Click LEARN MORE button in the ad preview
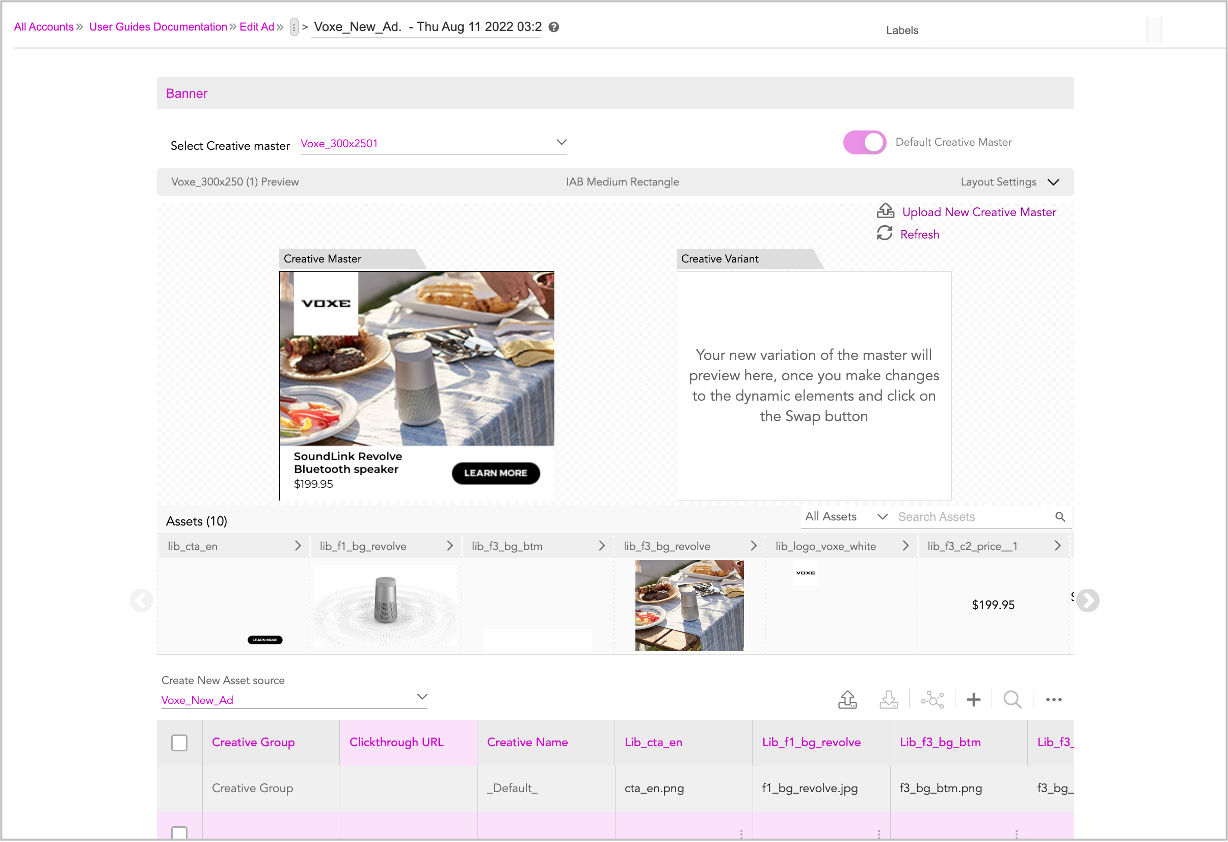Screen dimensions: 1228x842 tap(496, 473)
